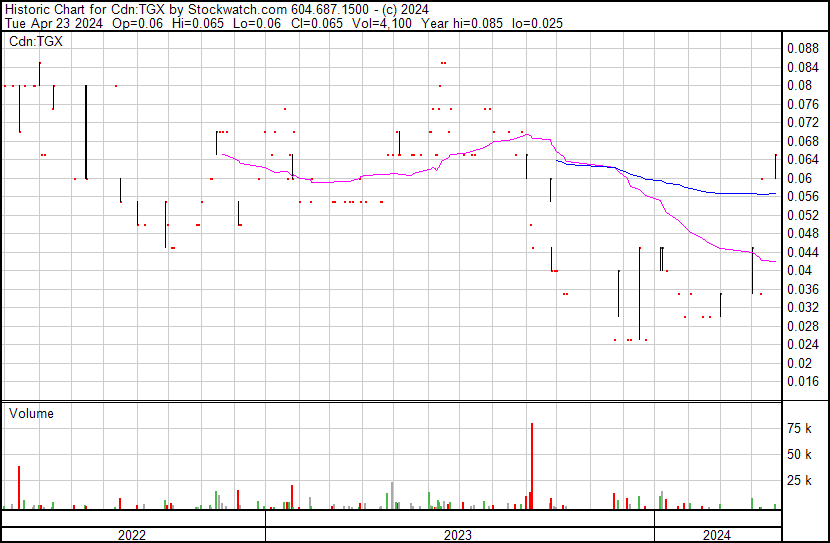Click the 0.06 price axis label
This screenshot has height=543, width=830.
[x=798, y=178]
